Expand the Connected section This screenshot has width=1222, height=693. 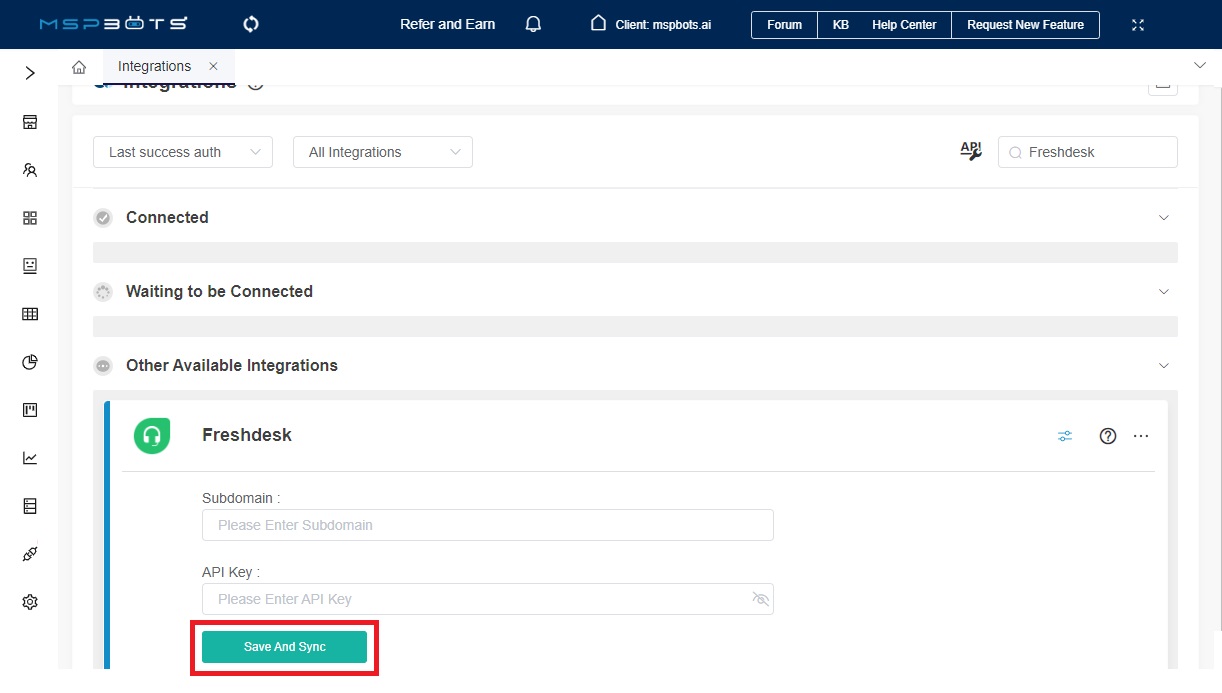coord(1163,217)
